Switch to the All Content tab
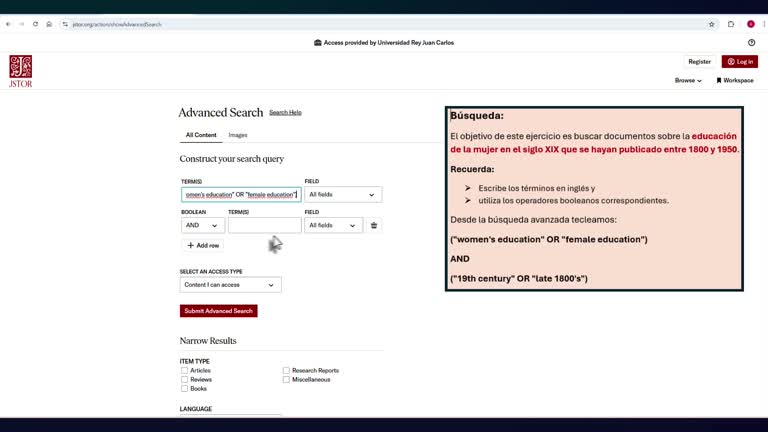 pyautogui.click(x=201, y=135)
